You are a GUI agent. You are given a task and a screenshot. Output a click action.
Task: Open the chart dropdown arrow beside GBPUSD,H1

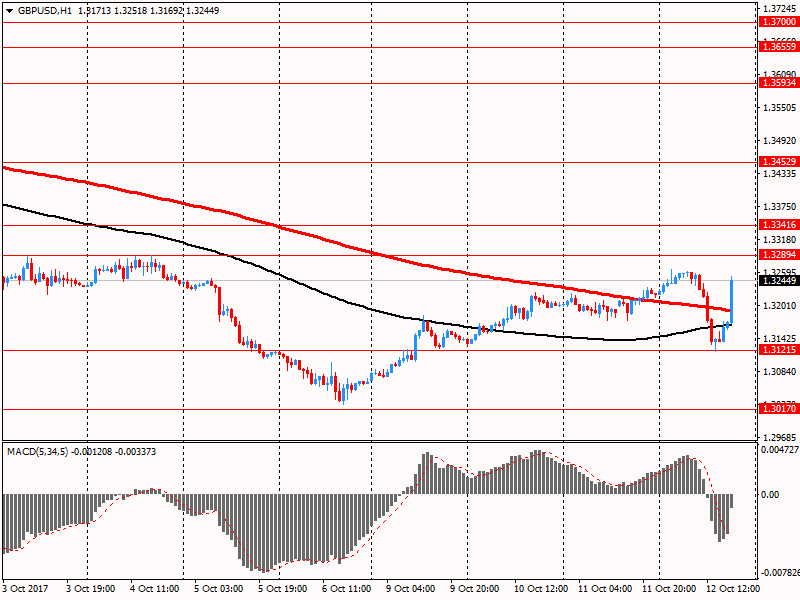[9, 11]
